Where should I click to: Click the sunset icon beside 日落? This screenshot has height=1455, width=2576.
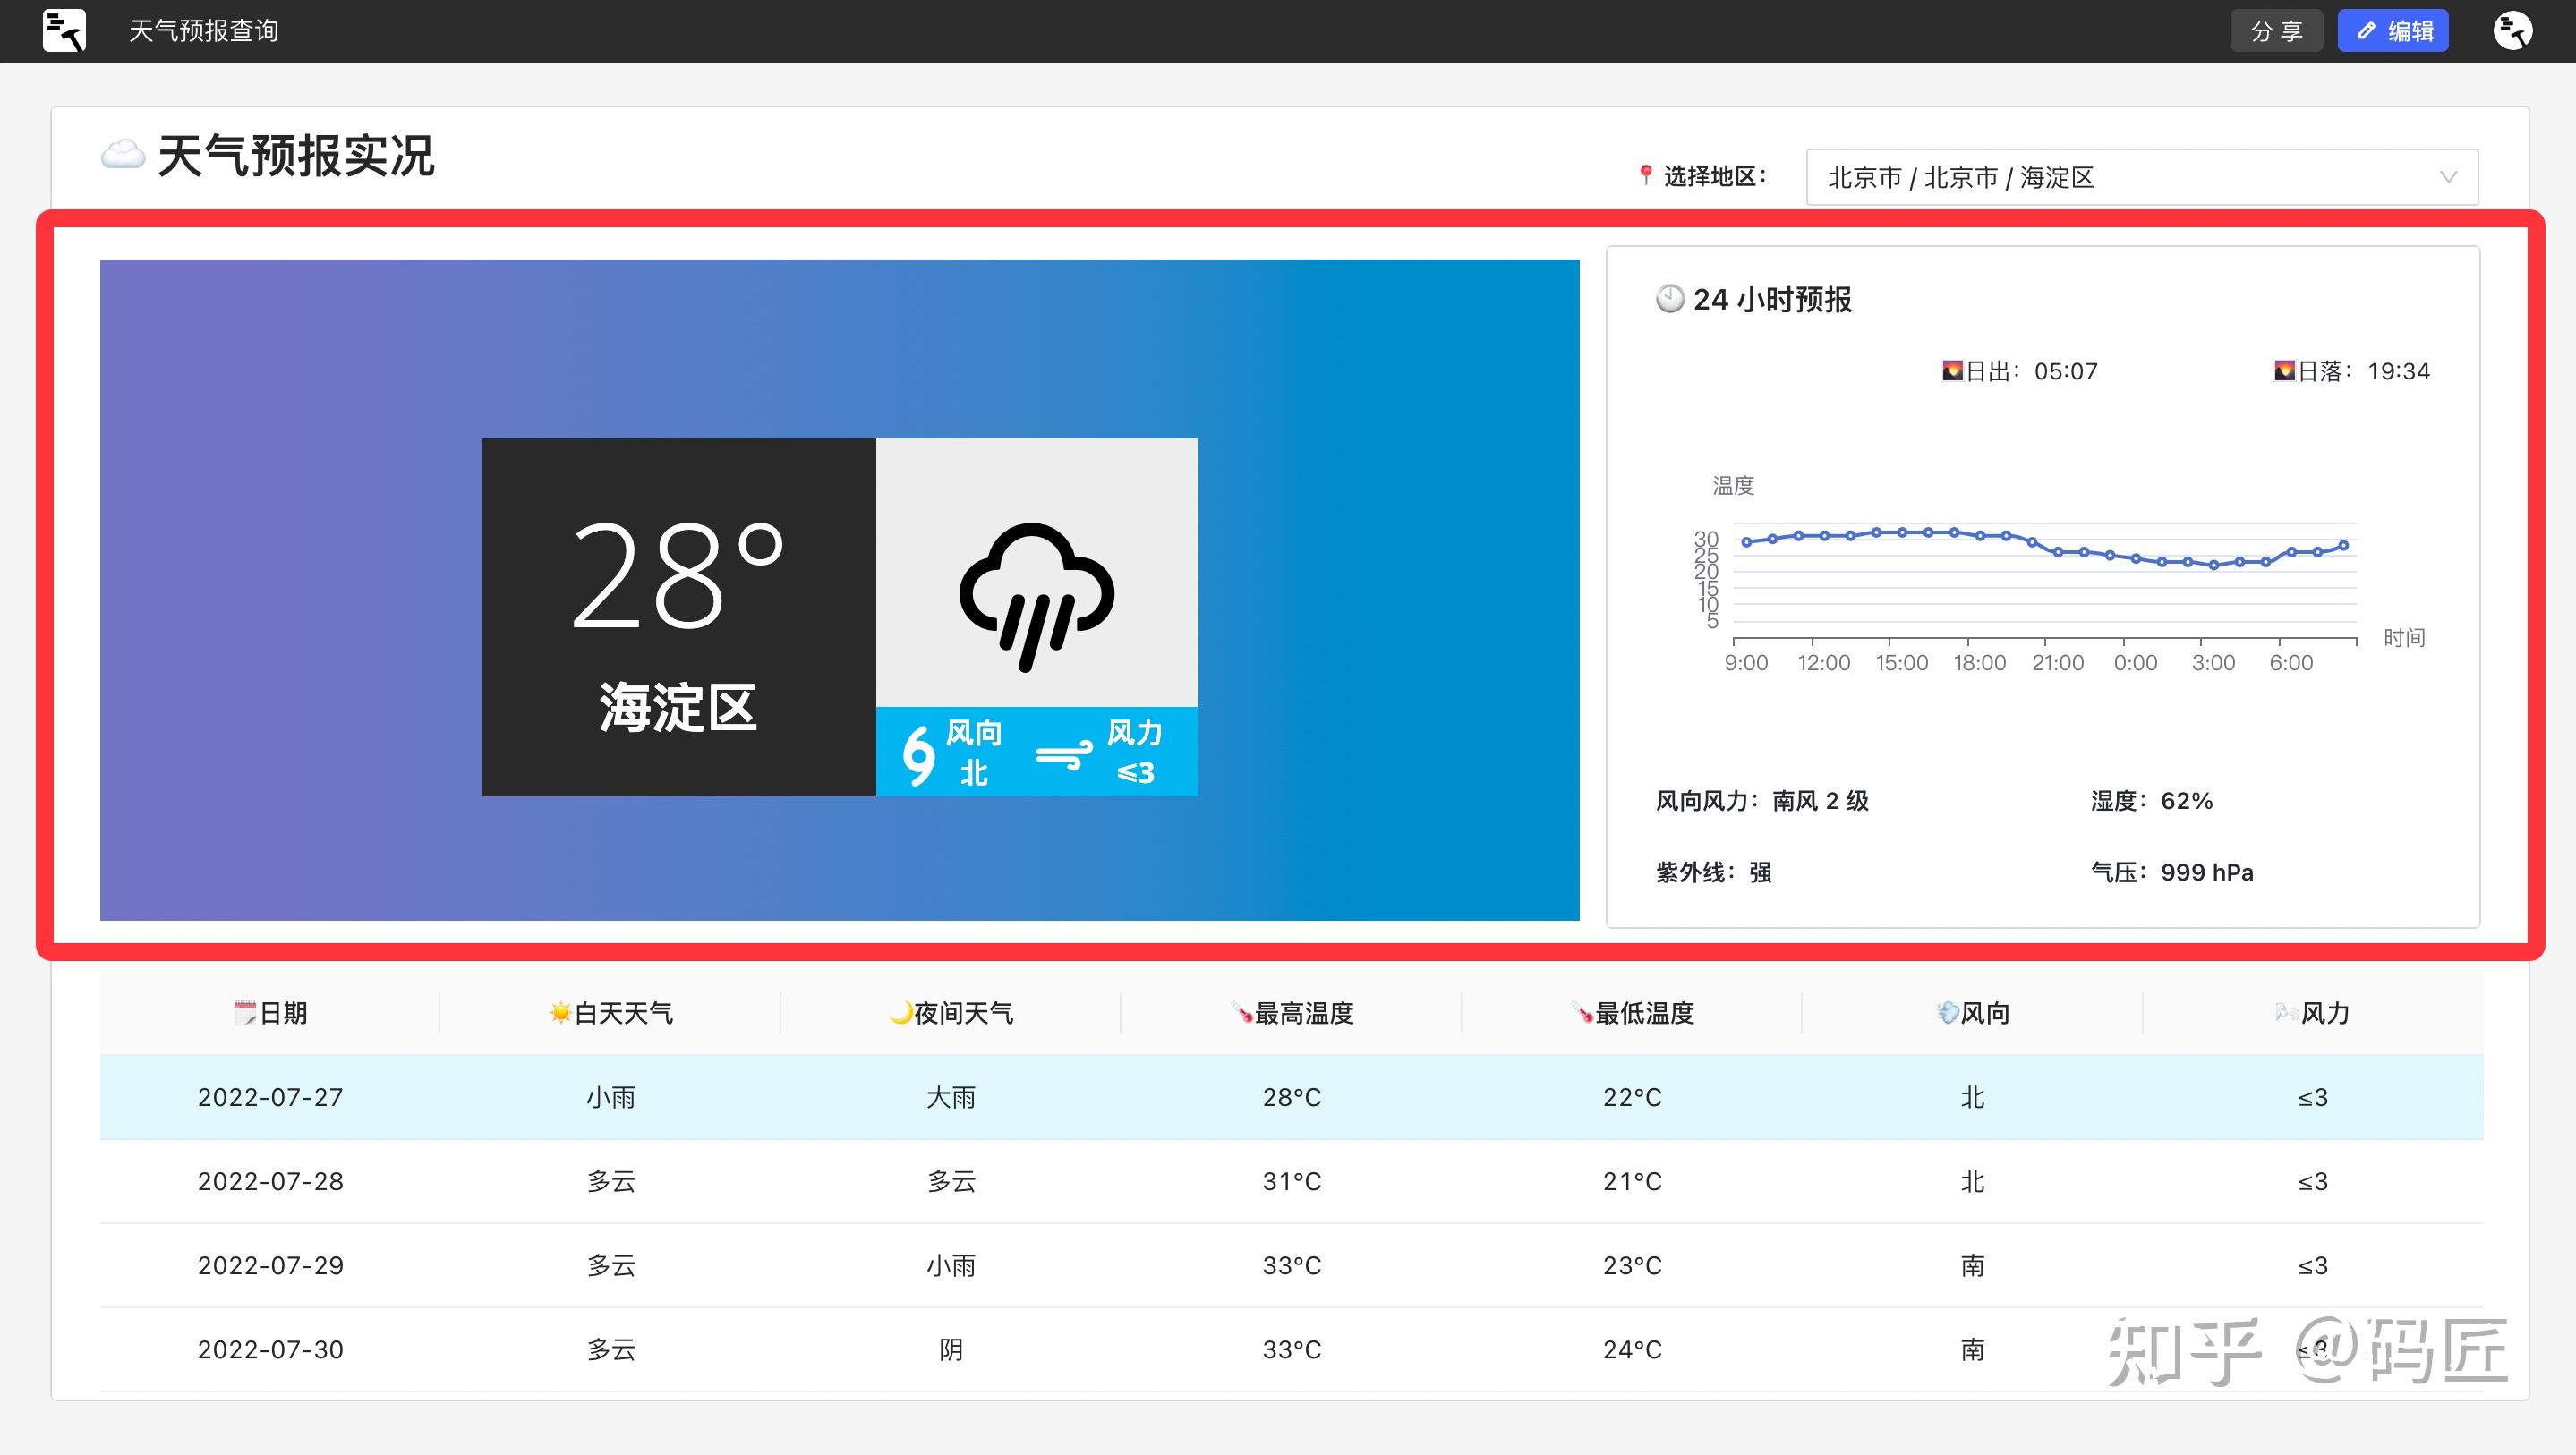tap(2284, 371)
